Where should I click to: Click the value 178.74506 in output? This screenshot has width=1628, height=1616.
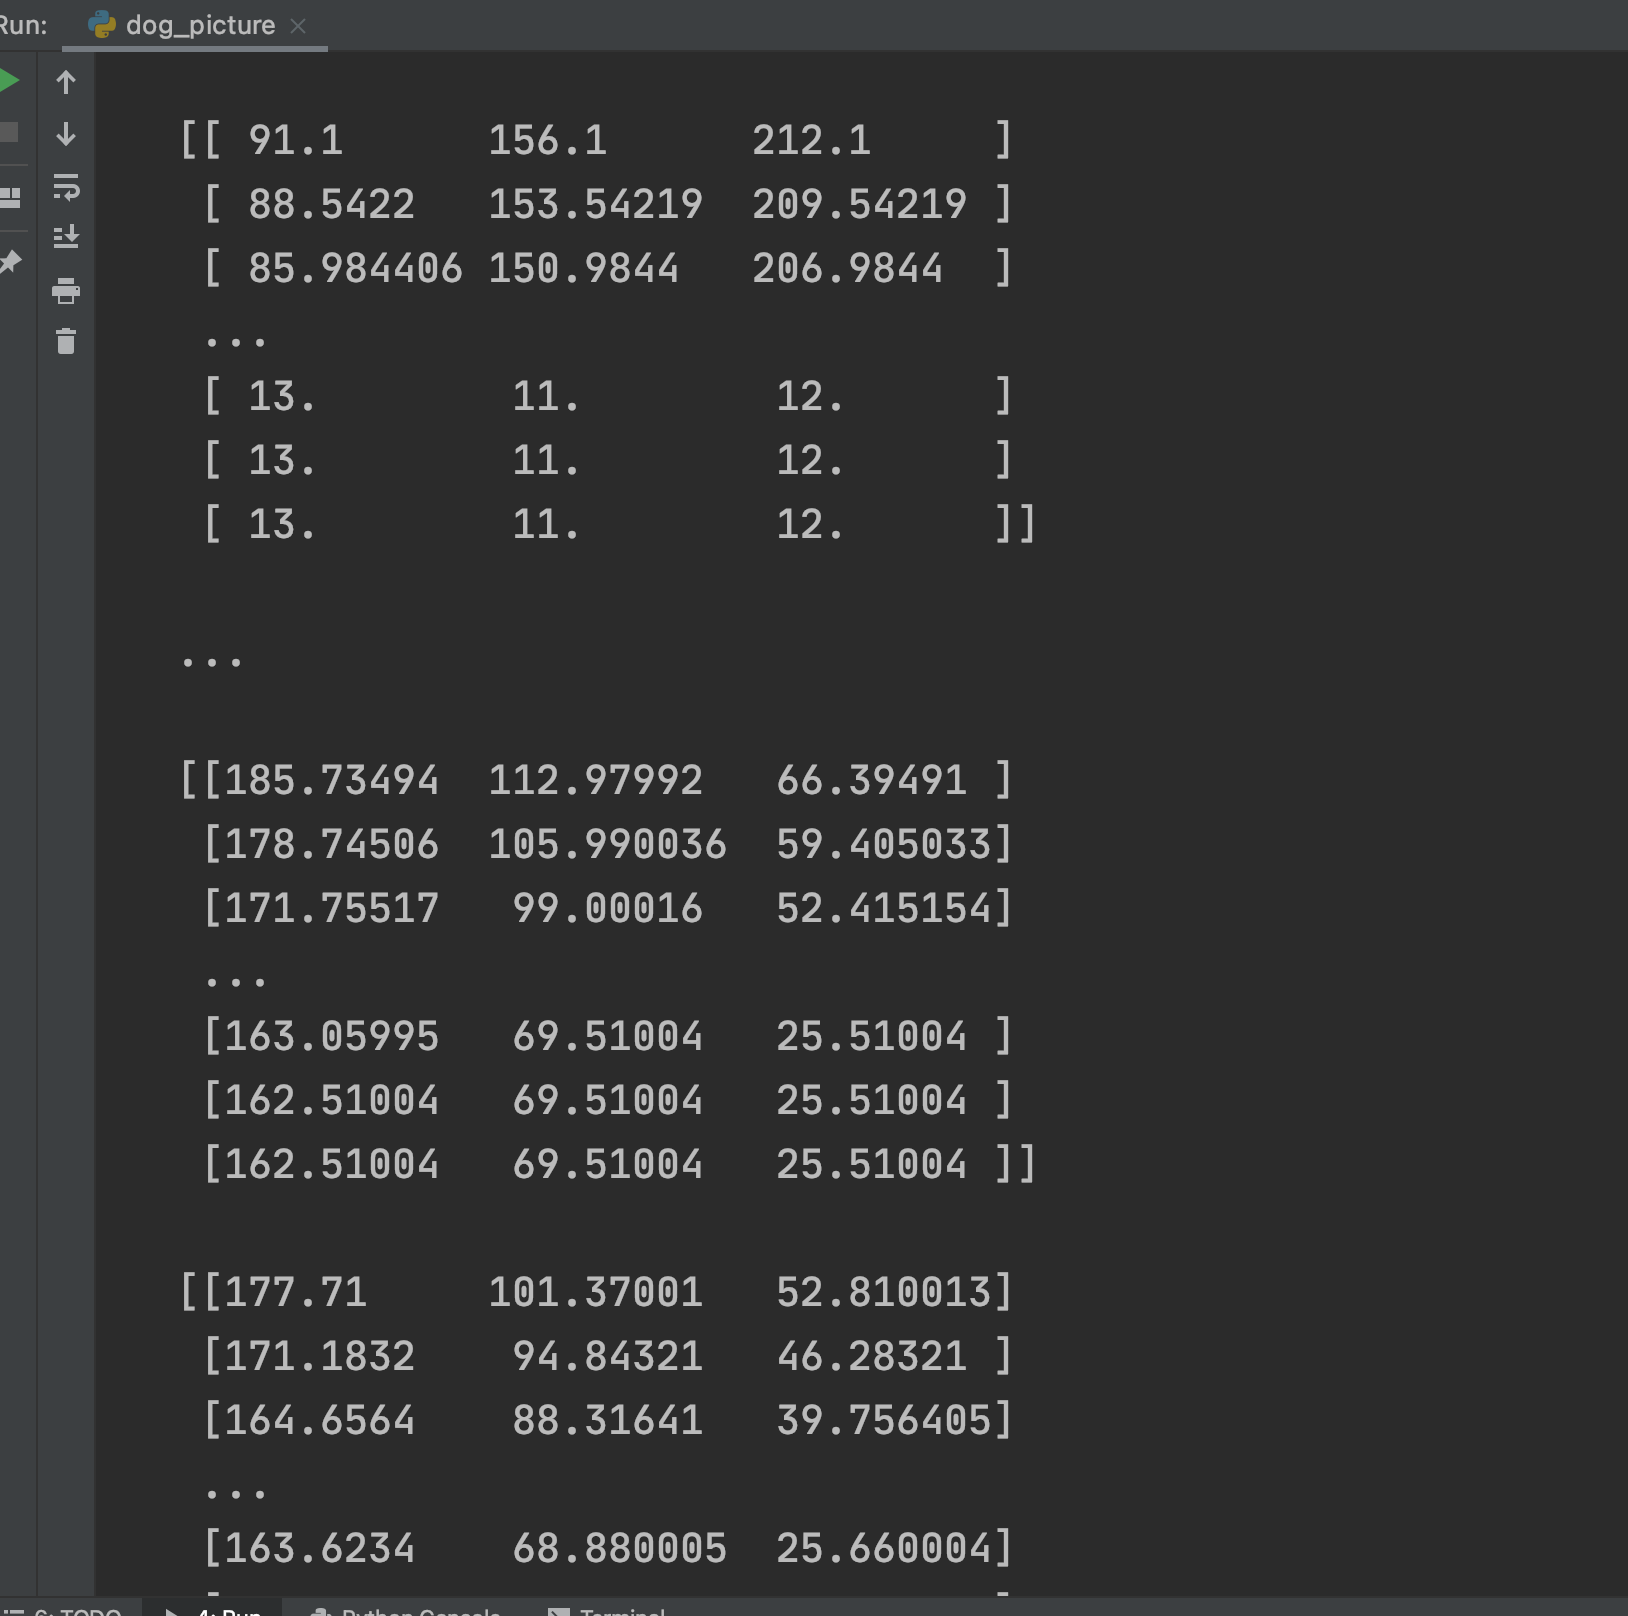[x=331, y=844]
